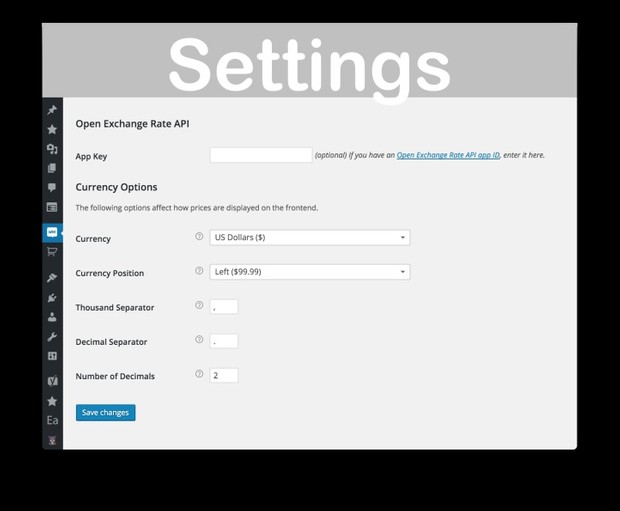
Task: Show help tooltip for the Currency option
Action: coord(199,236)
